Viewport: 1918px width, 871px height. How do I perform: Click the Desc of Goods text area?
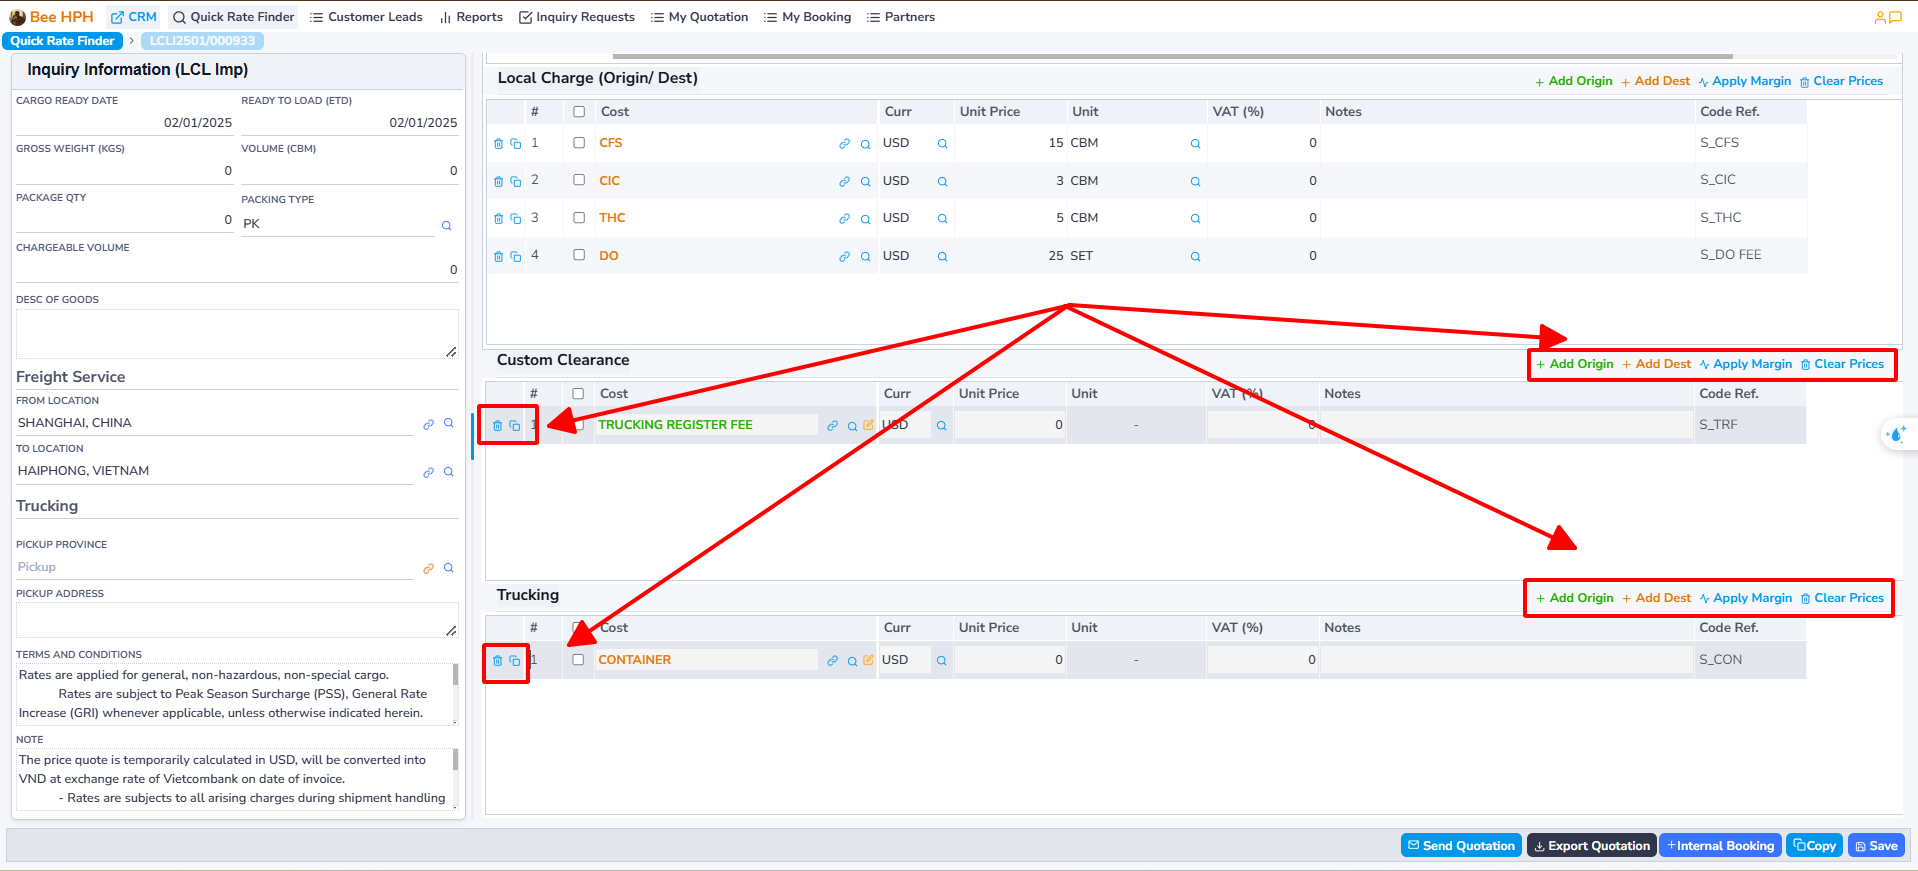236,333
